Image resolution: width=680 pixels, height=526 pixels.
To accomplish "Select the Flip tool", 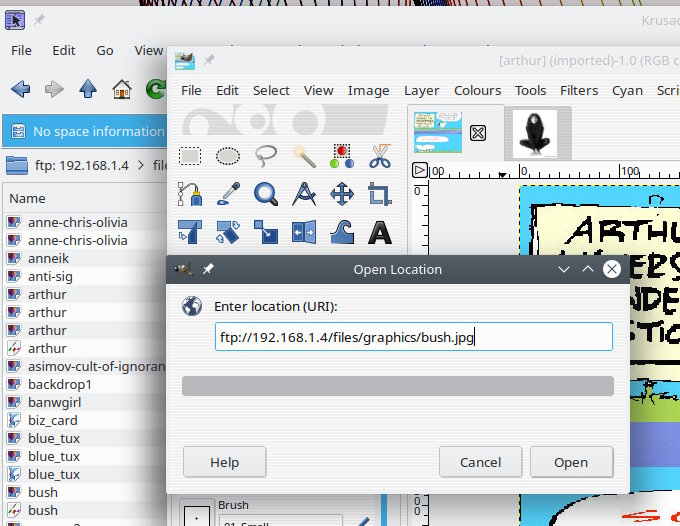I will pos(304,232).
